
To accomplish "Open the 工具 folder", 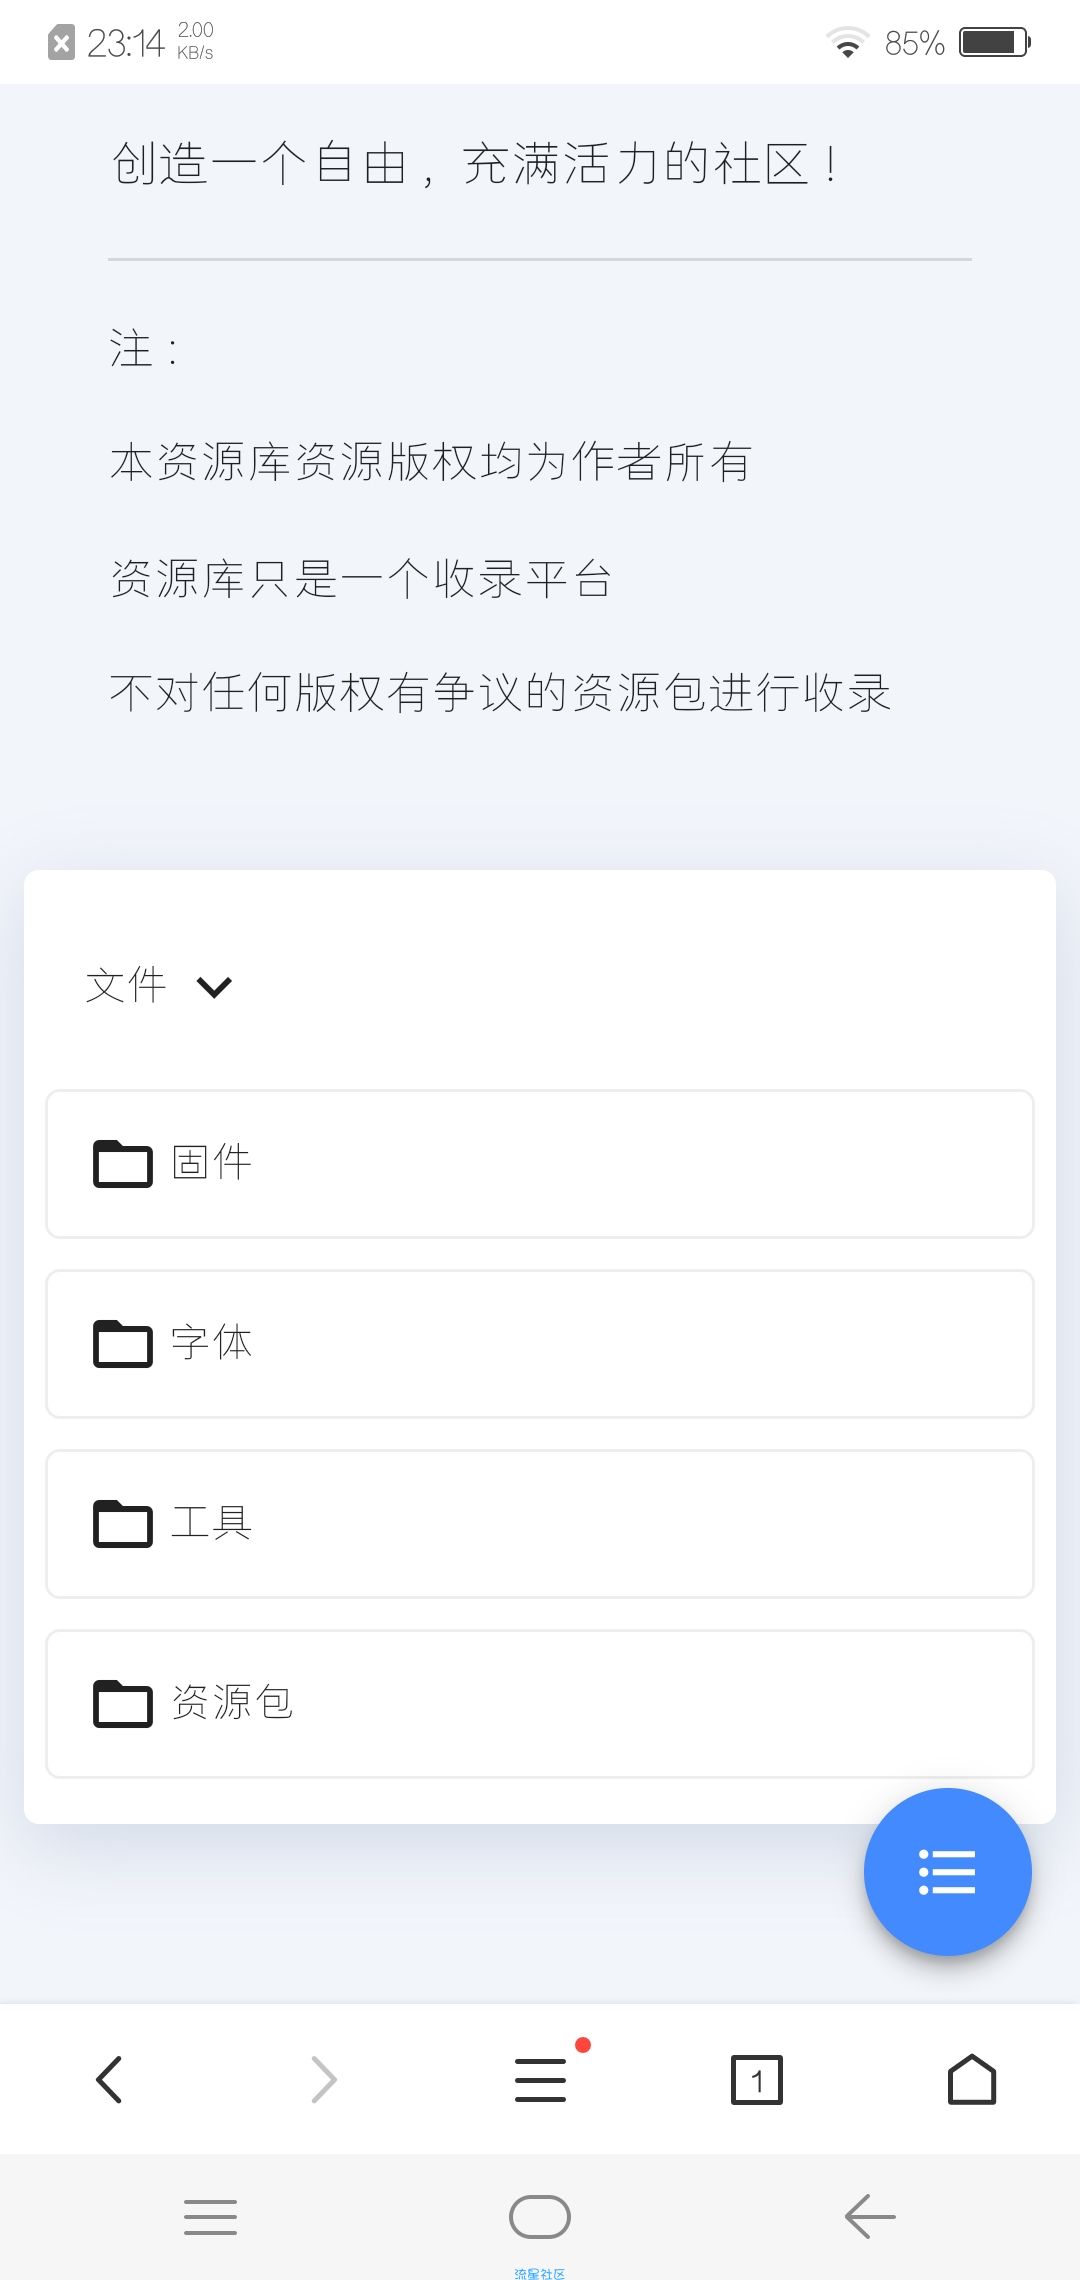I will tap(540, 1524).
